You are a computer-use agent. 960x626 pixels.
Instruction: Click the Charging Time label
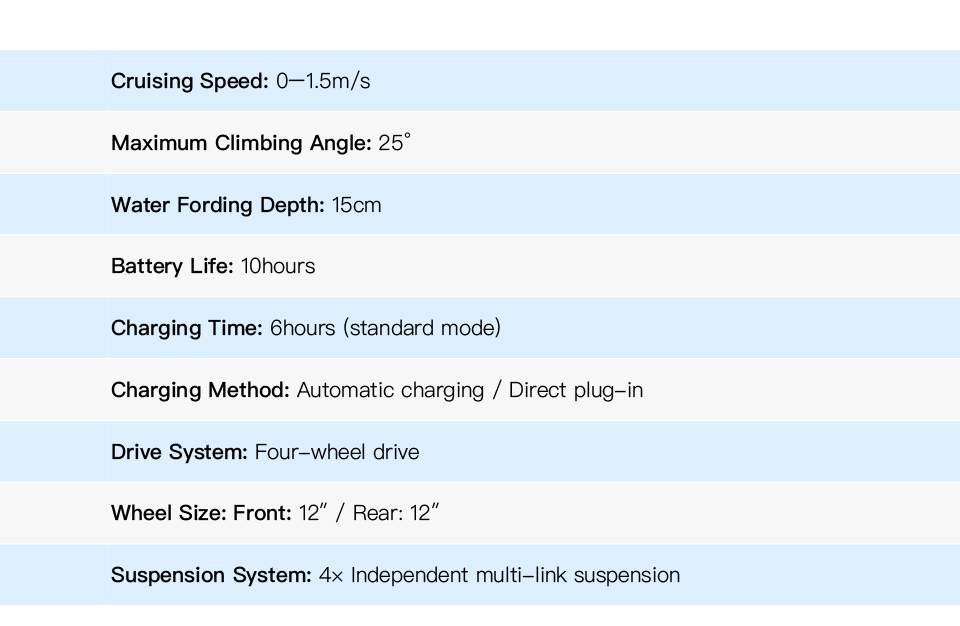tap(187, 328)
